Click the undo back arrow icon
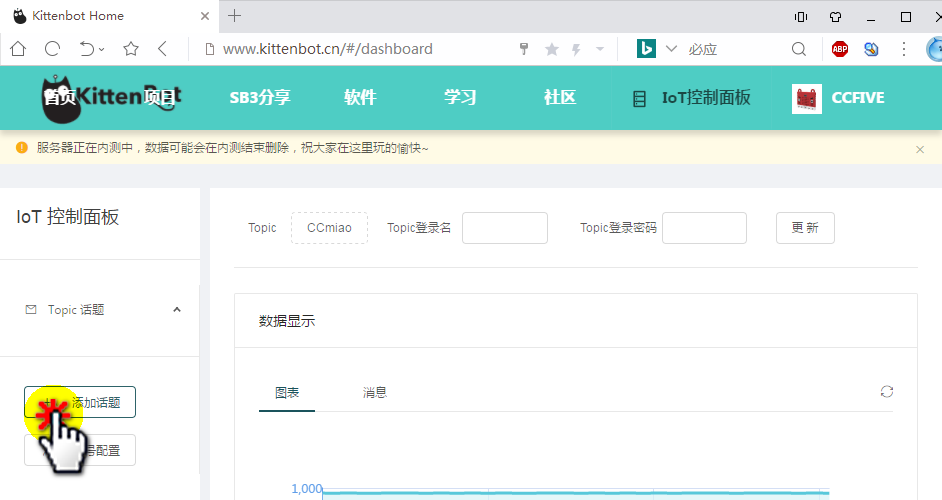Viewport: 942px width, 500px height. tap(87, 49)
